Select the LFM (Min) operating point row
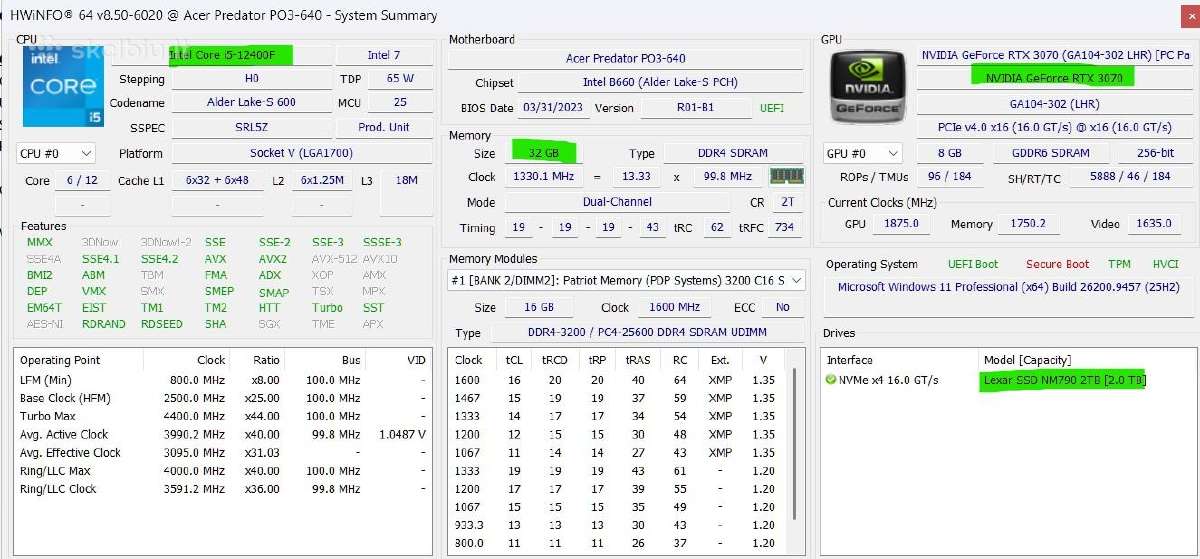 pyautogui.click(x=224, y=380)
